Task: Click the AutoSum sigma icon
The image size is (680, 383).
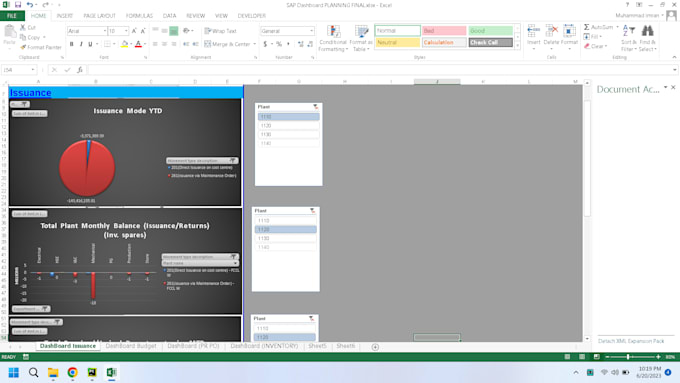Action: pyautogui.click(x=587, y=27)
